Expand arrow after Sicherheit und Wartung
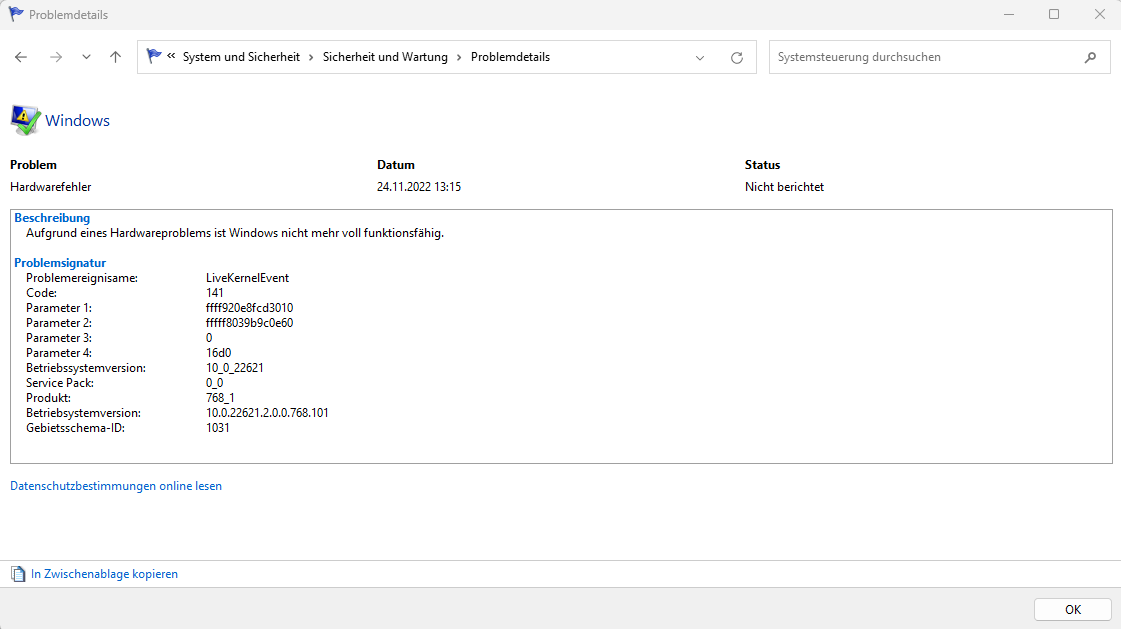 pos(459,57)
